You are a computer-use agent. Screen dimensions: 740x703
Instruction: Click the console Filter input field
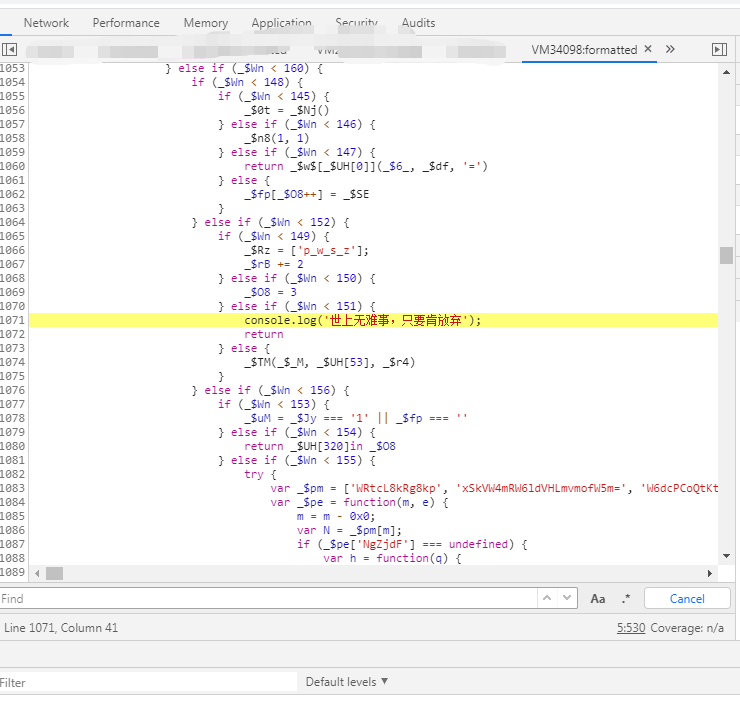tap(150, 682)
